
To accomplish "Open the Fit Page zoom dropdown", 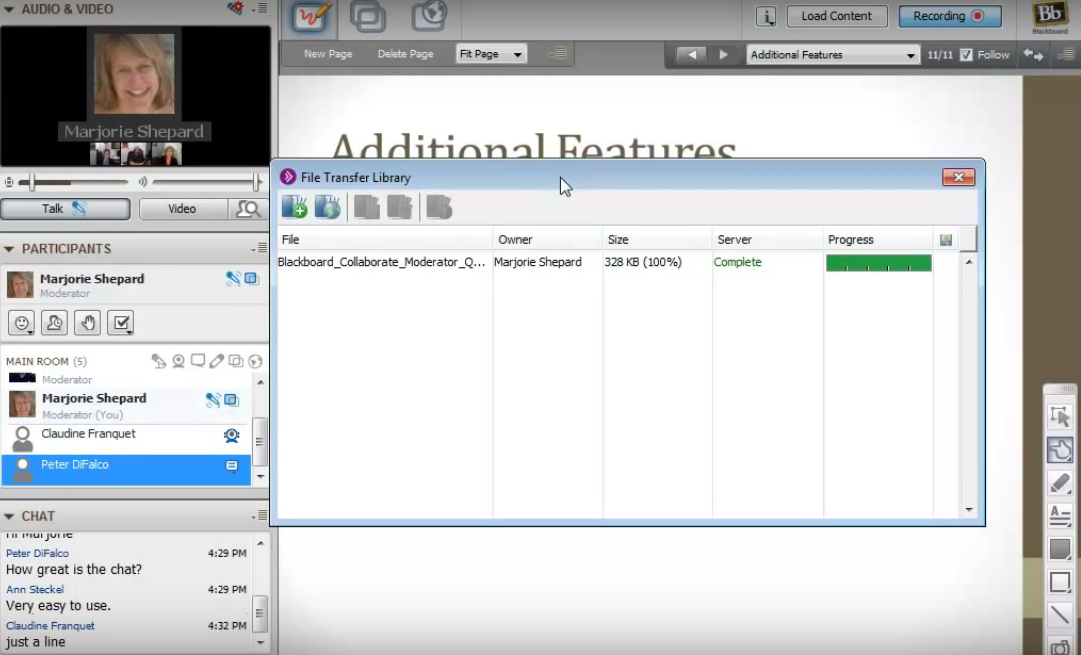I will coord(491,54).
